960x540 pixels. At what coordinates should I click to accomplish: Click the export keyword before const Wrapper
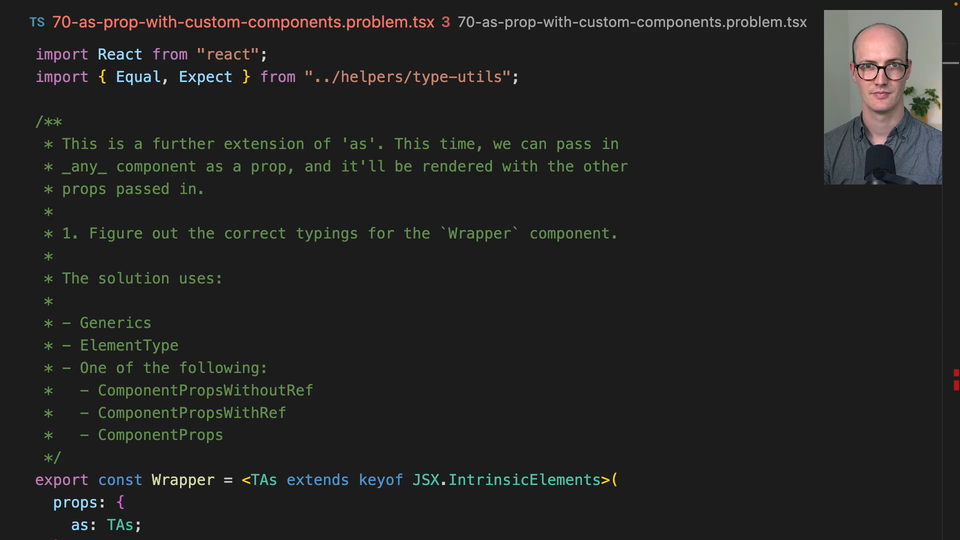click(x=62, y=480)
